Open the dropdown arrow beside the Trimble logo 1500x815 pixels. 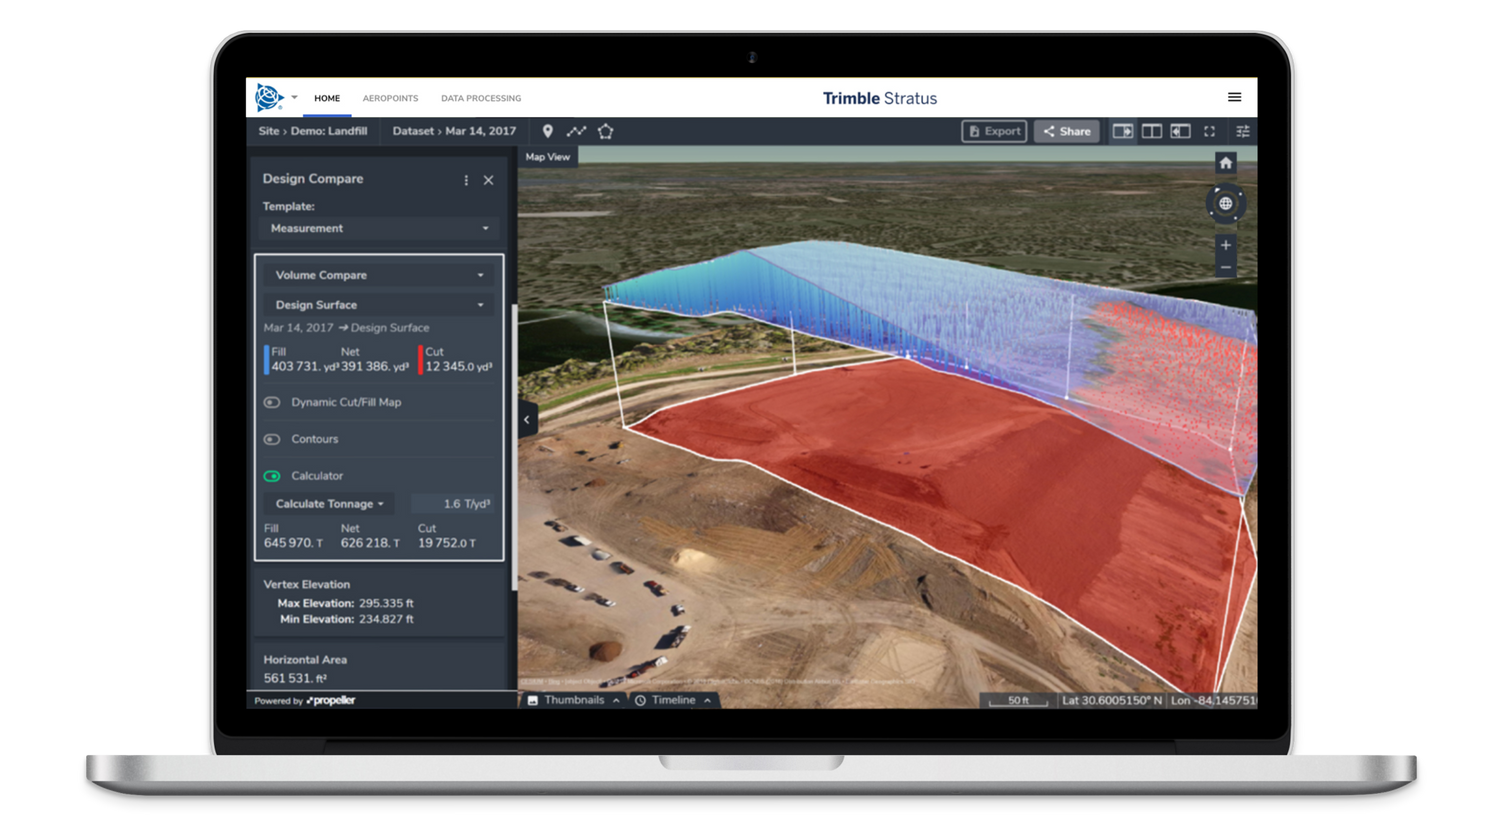point(294,97)
